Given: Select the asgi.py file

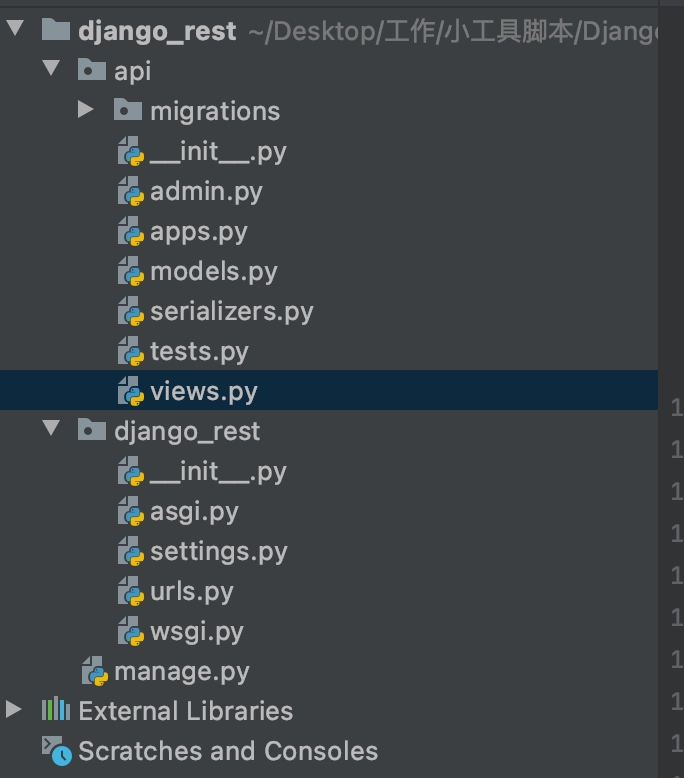Looking at the screenshot, I should 194,511.
